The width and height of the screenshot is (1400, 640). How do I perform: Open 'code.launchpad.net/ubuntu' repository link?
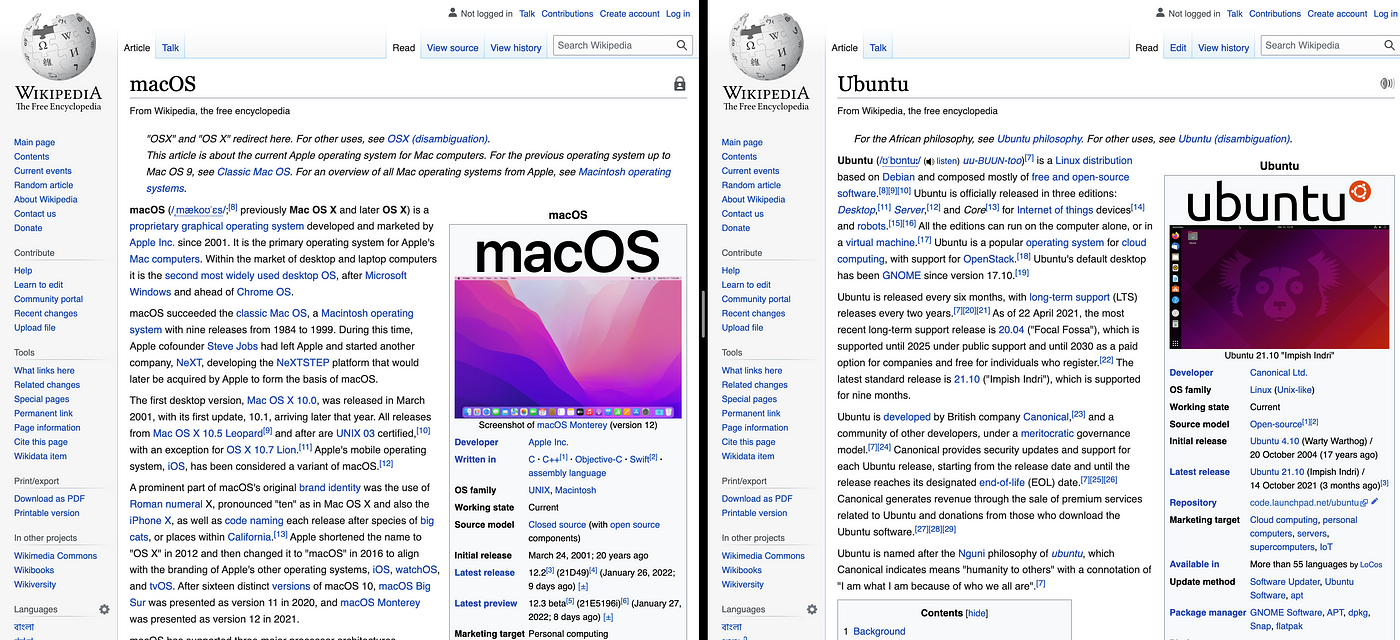[x=1307, y=503]
